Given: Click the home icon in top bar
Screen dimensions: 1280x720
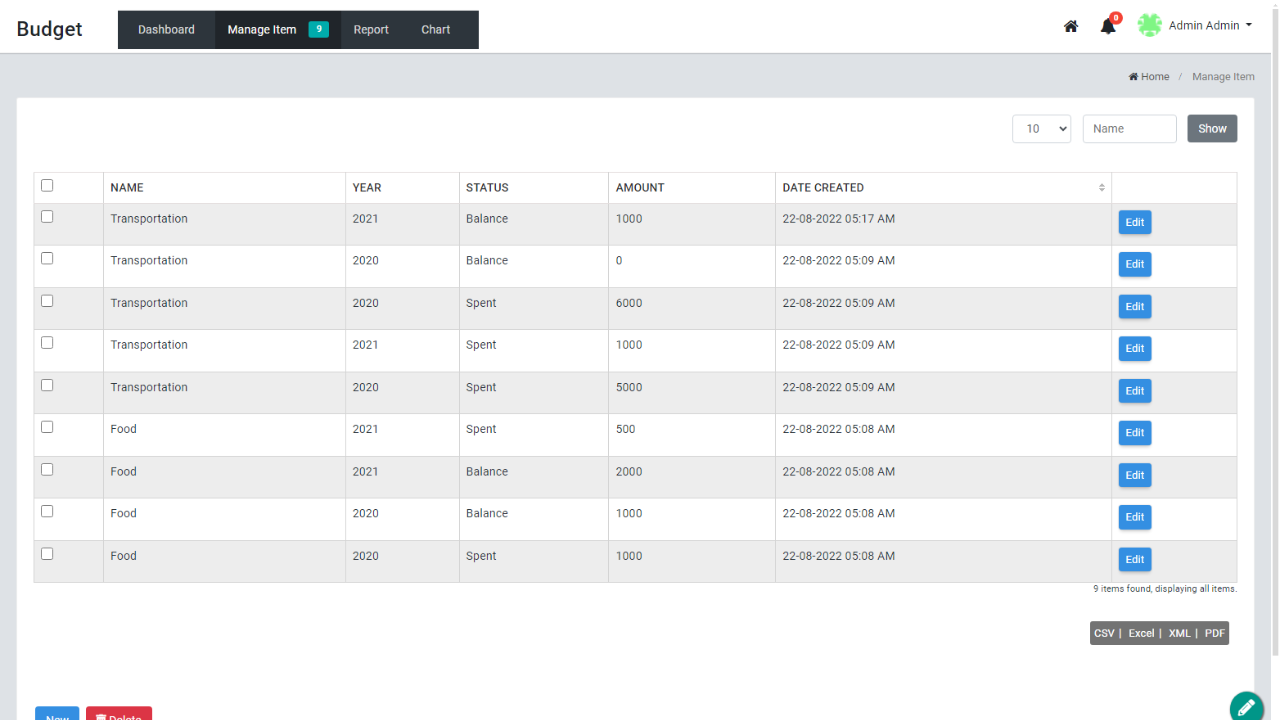Looking at the screenshot, I should 1071,27.
